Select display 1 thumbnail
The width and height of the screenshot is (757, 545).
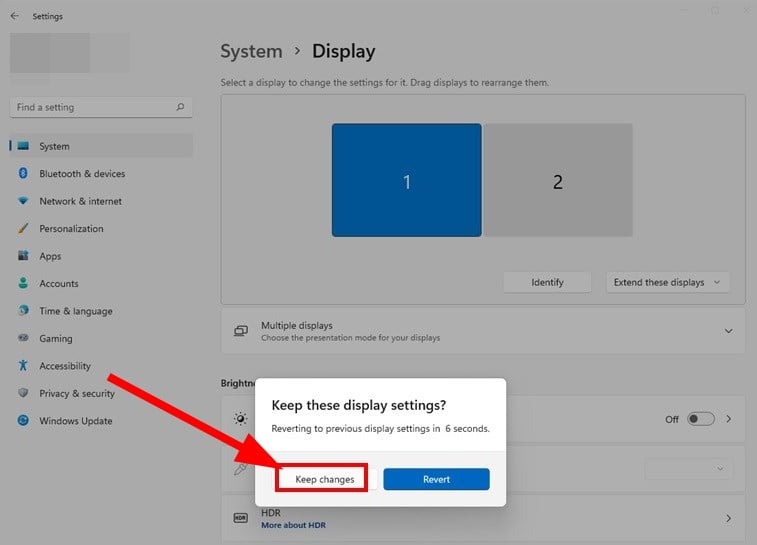tap(407, 180)
